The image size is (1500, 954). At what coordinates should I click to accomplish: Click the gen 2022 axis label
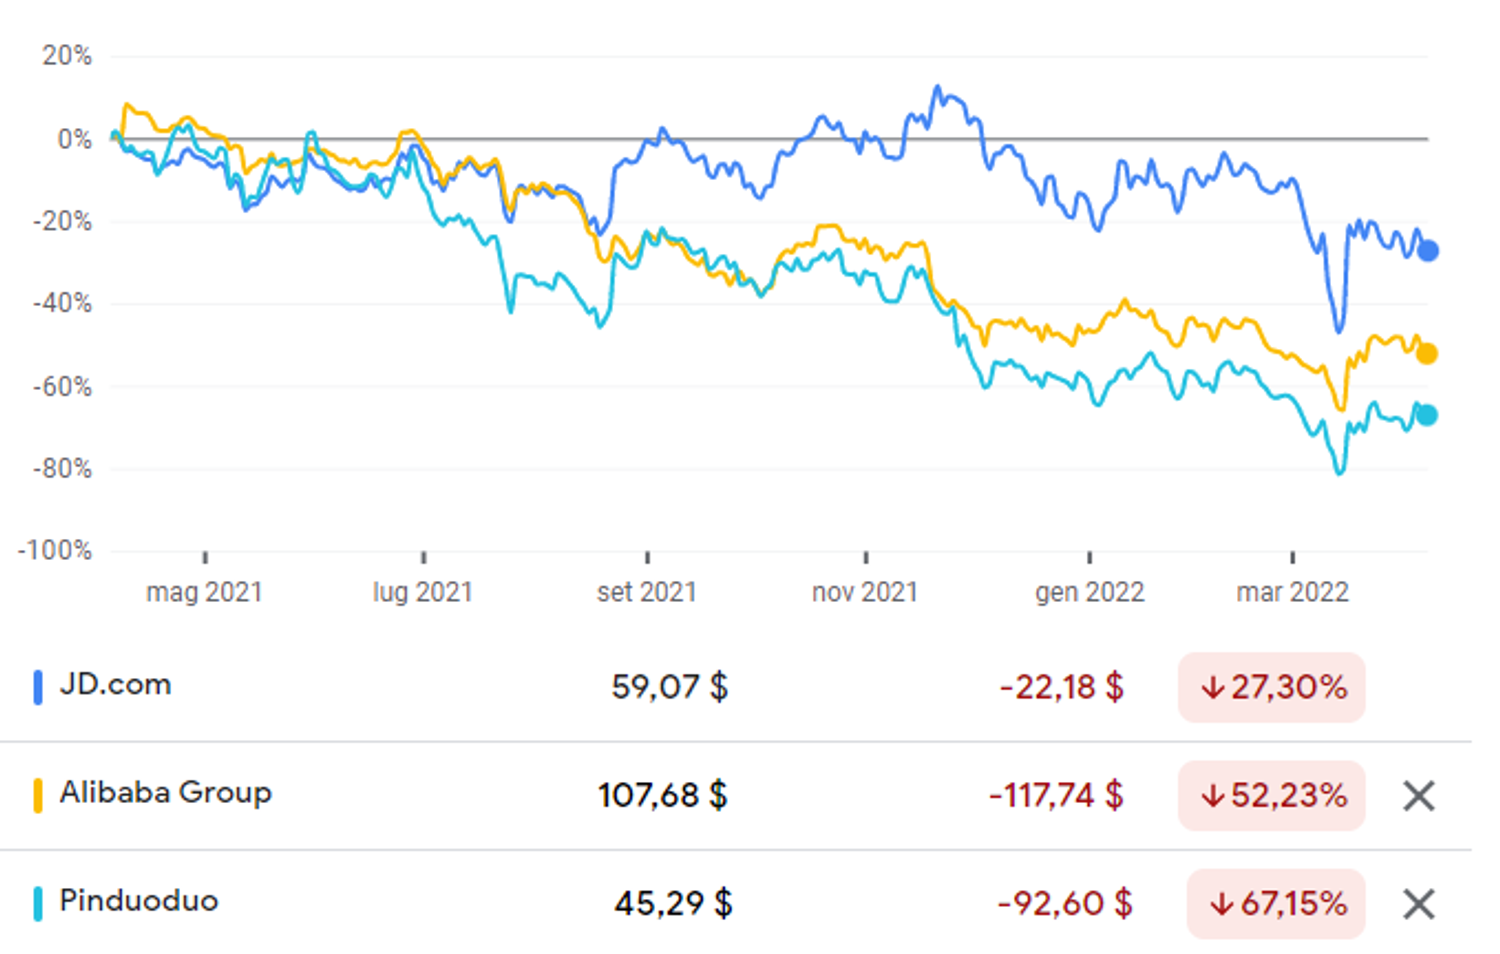click(1089, 592)
